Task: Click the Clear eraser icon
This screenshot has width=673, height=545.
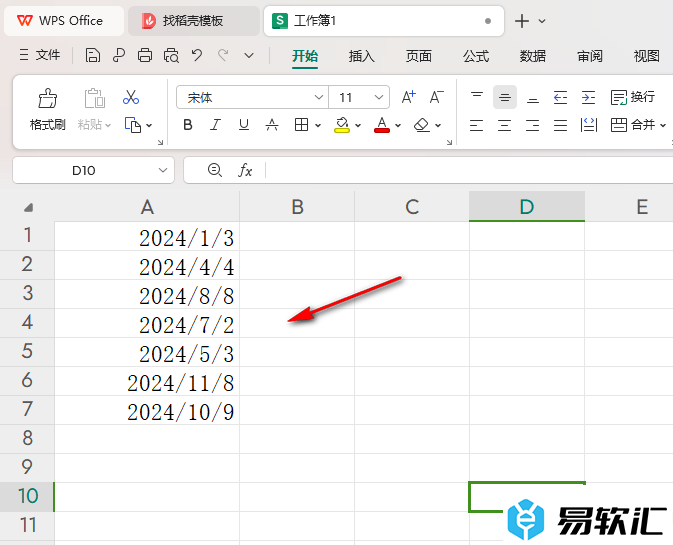Action: pos(422,125)
